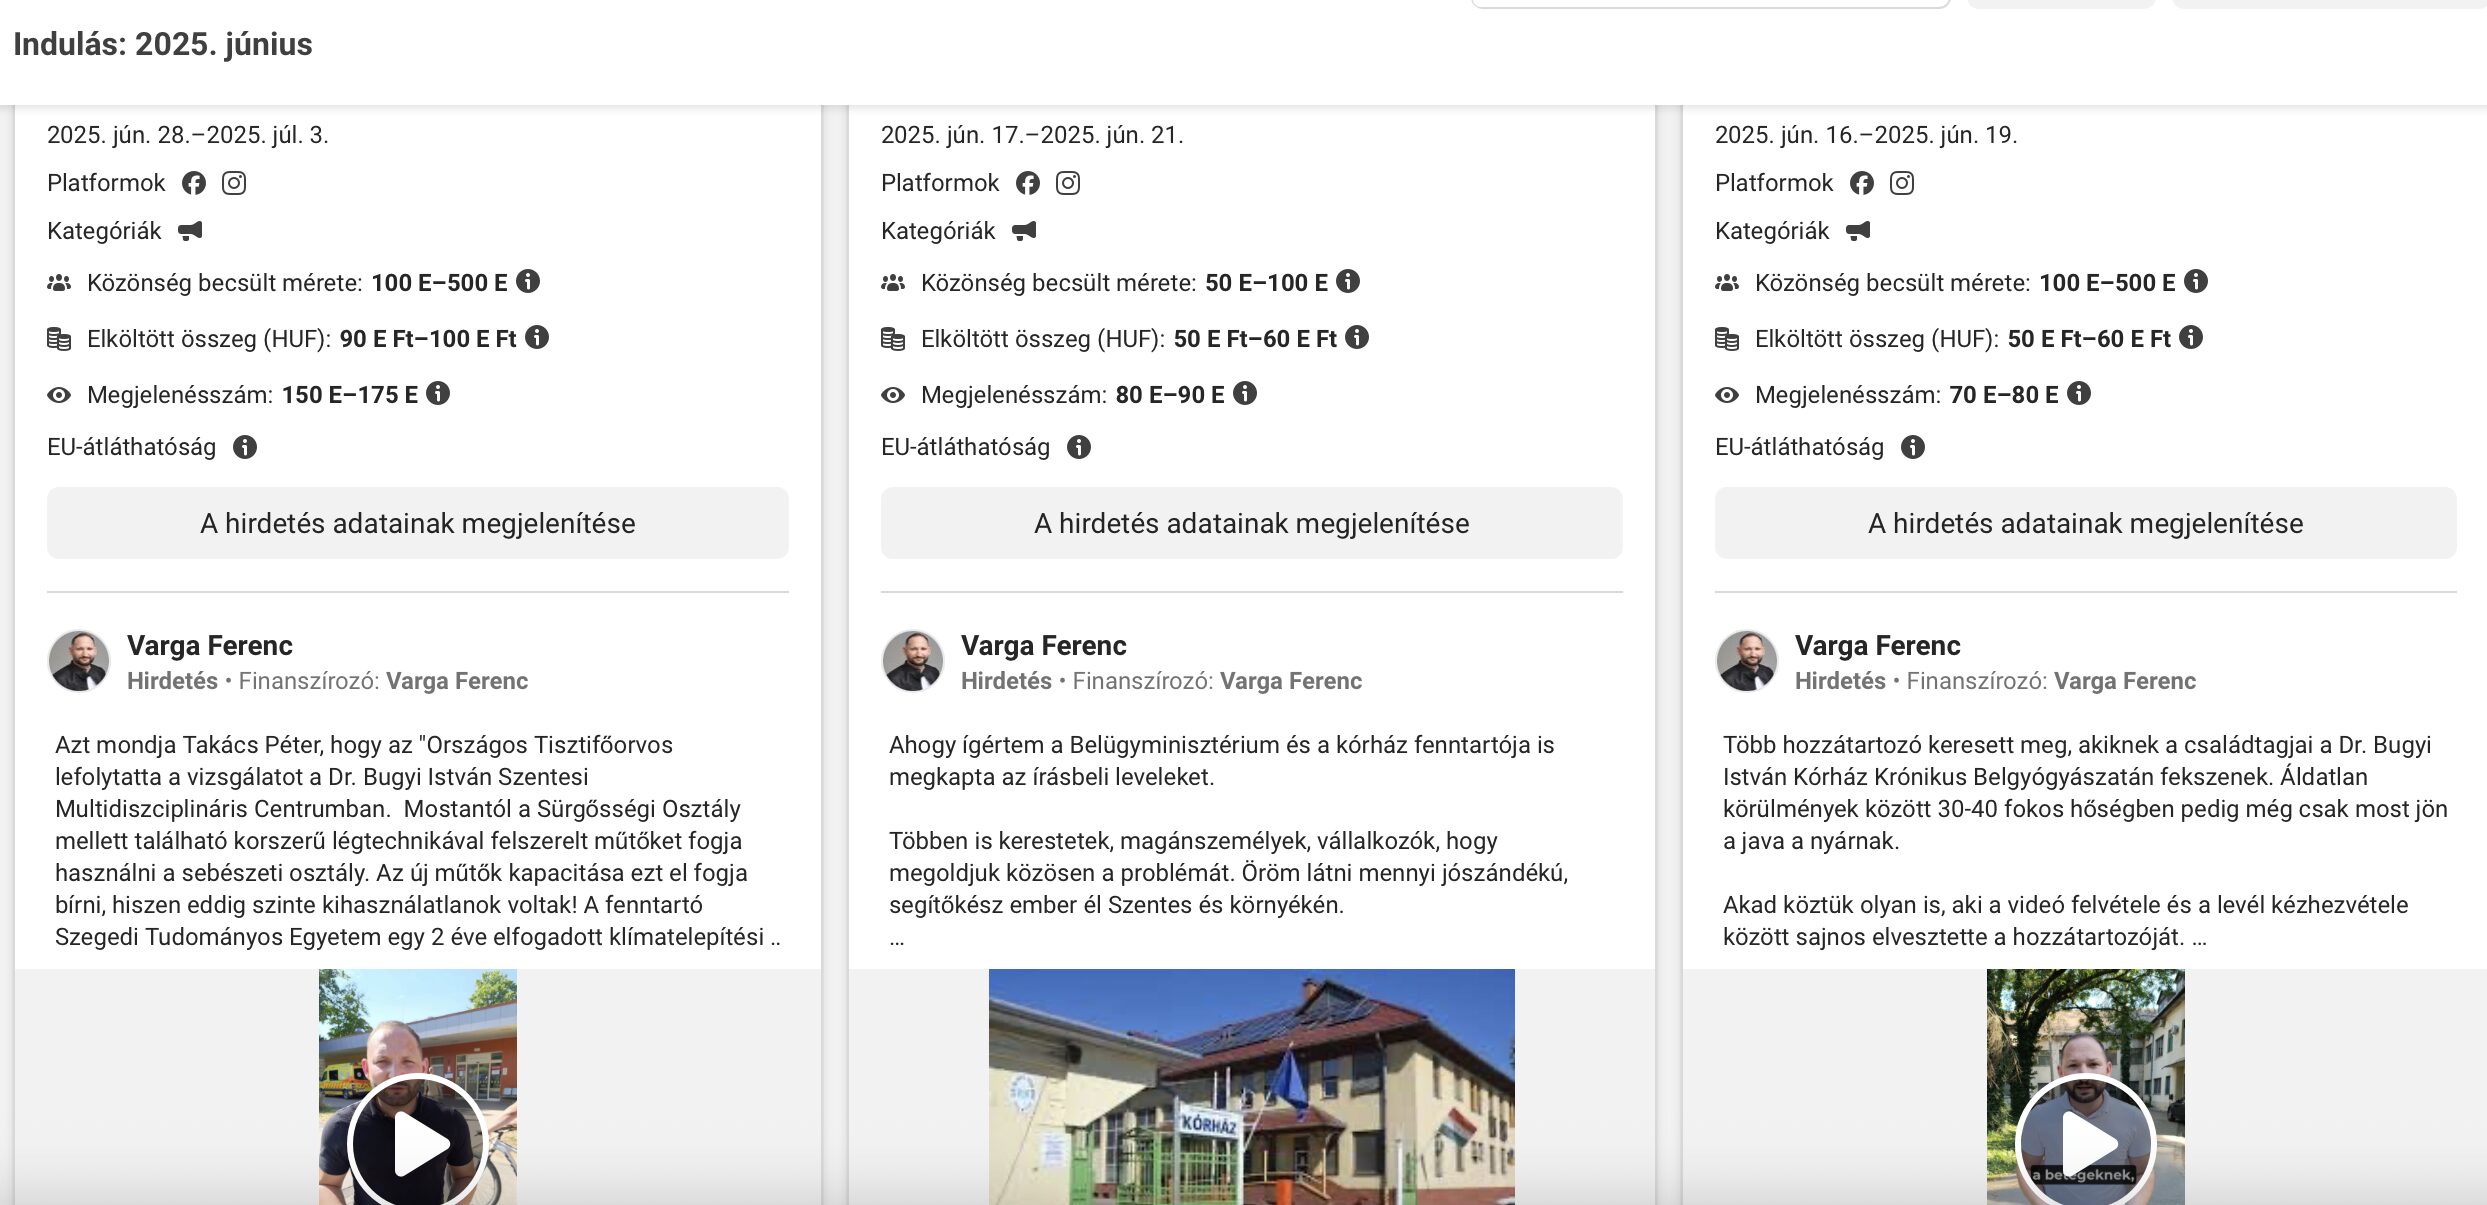Open EU-átláthatóság info in Jun 16 ad
The height and width of the screenshot is (1205, 2487).
pos(1913,447)
